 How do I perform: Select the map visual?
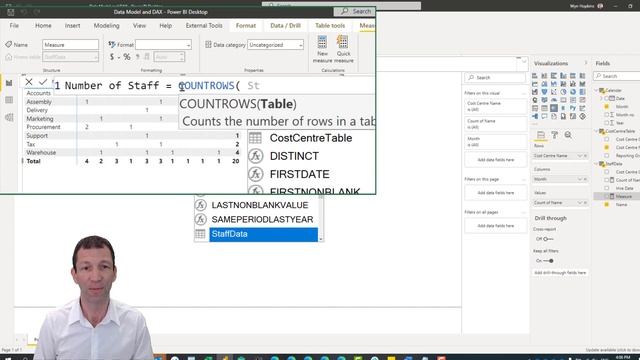535,100
